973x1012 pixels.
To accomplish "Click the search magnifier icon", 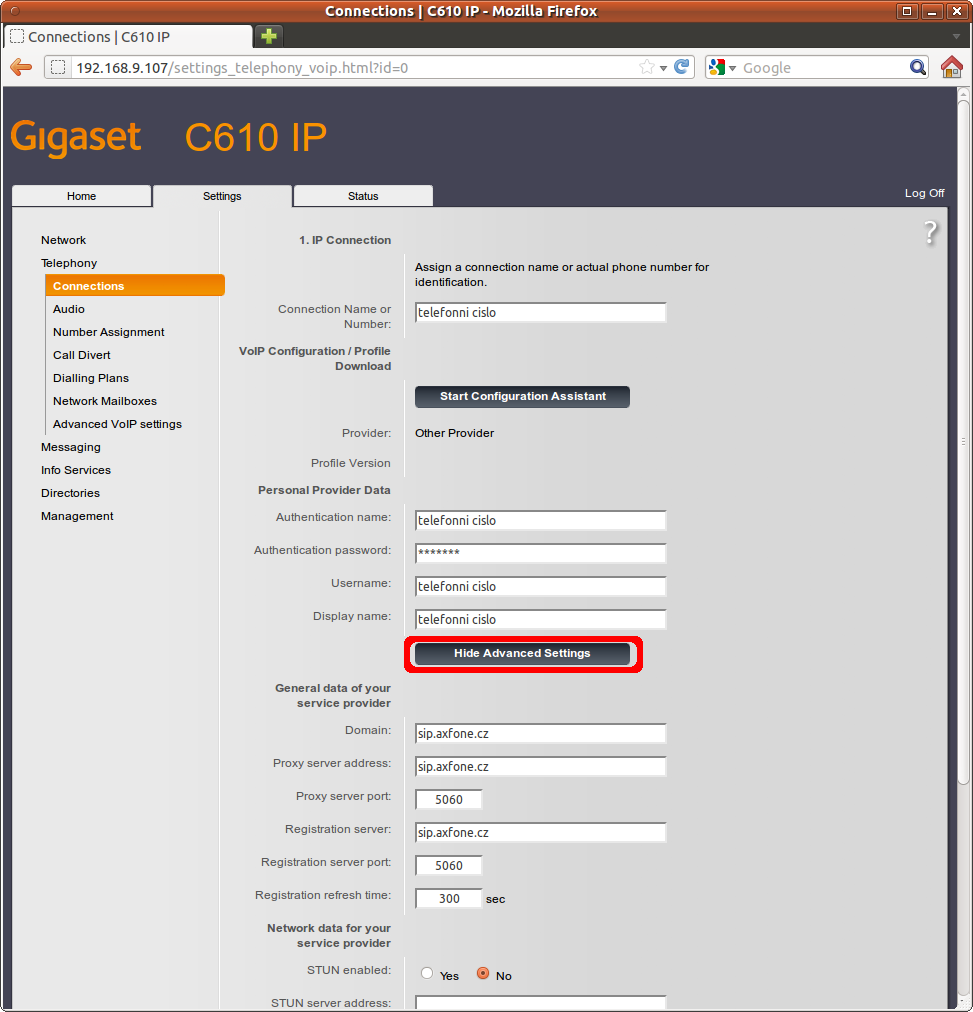I will click(918, 67).
